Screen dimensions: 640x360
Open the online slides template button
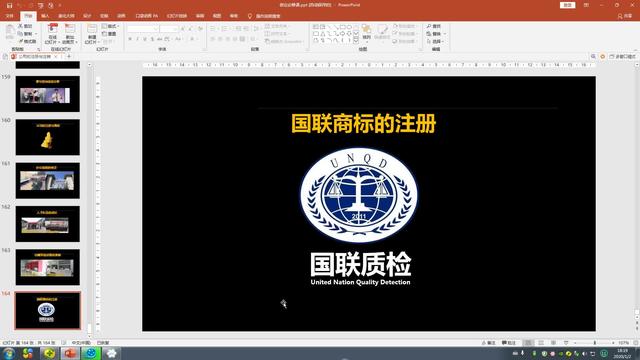(x=52, y=34)
